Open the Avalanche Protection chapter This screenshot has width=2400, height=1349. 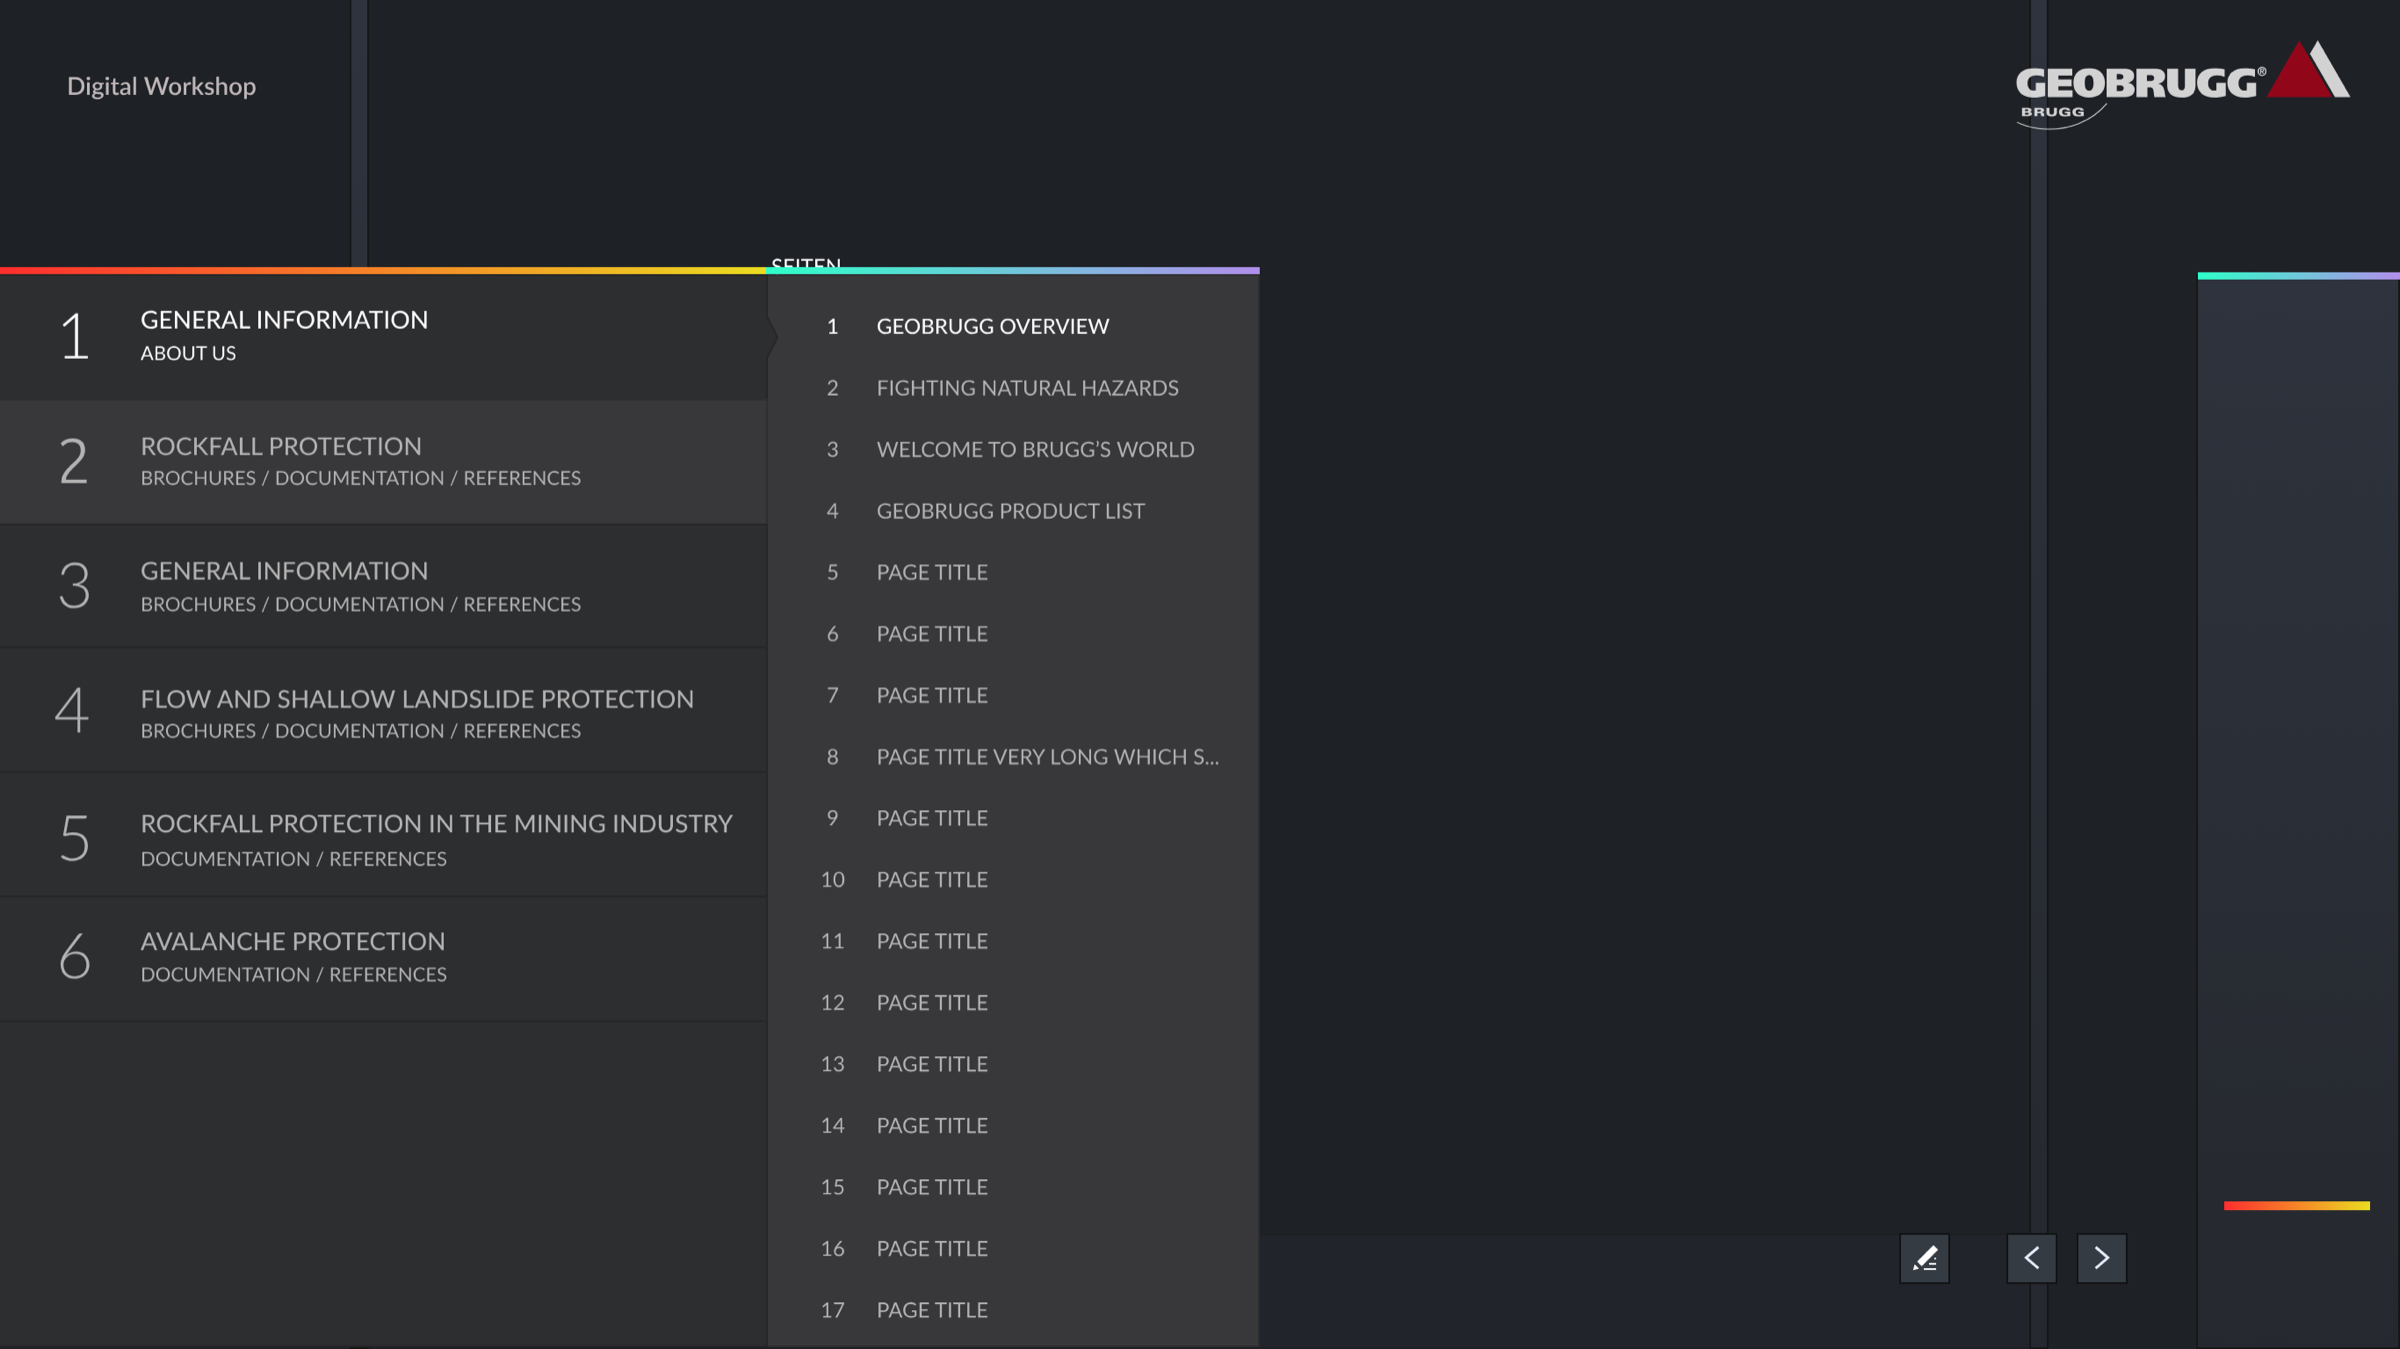pos(383,959)
